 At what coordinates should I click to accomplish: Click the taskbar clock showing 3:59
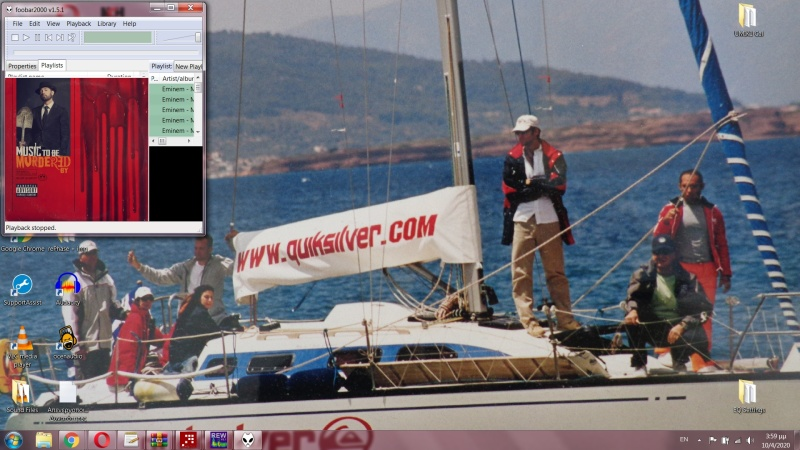(776, 440)
